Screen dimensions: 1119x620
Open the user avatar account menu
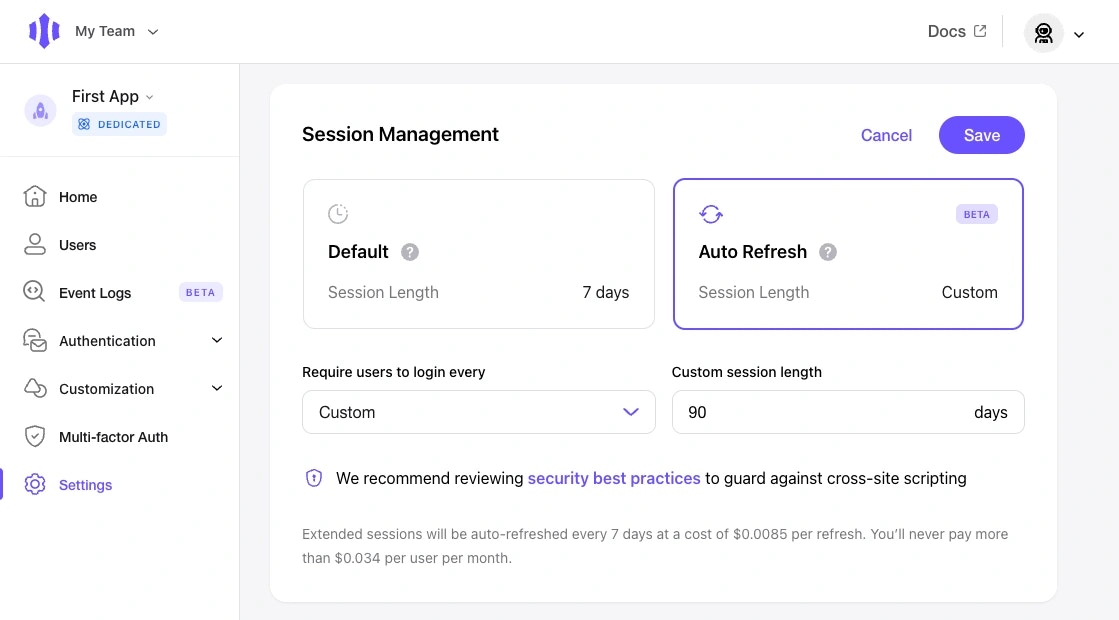coord(1054,33)
